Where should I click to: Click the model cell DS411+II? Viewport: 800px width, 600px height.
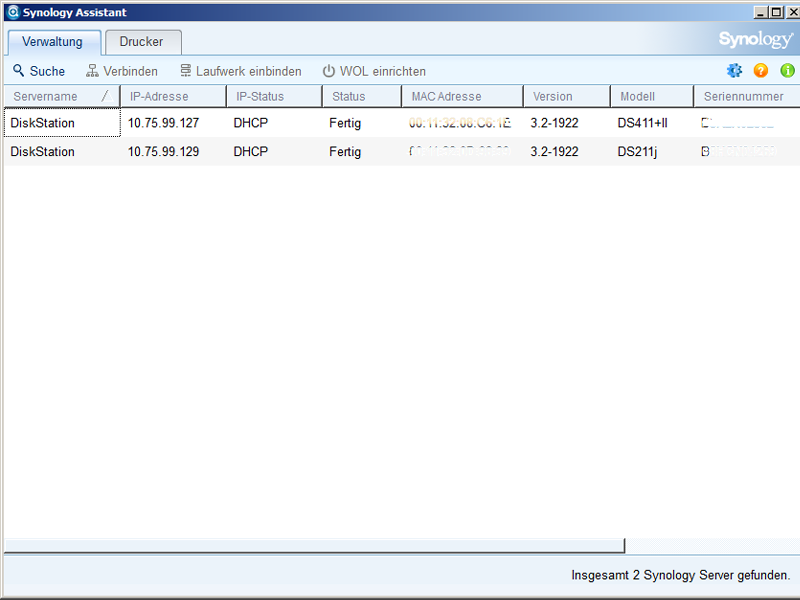coord(642,123)
